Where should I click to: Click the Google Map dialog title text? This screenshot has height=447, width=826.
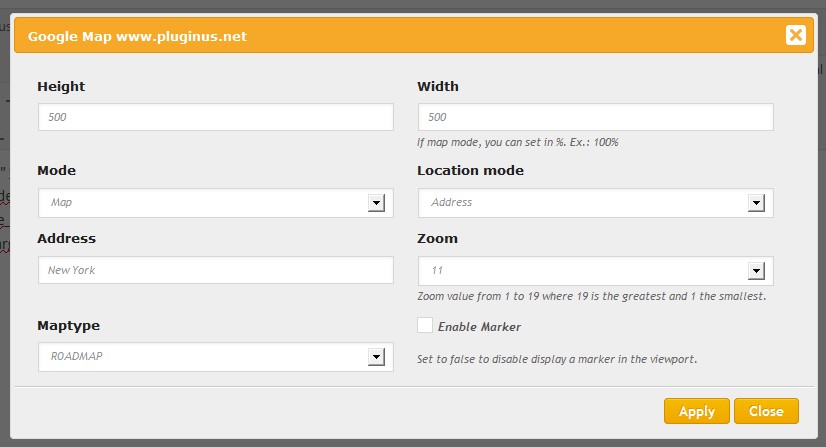(x=137, y=37)
